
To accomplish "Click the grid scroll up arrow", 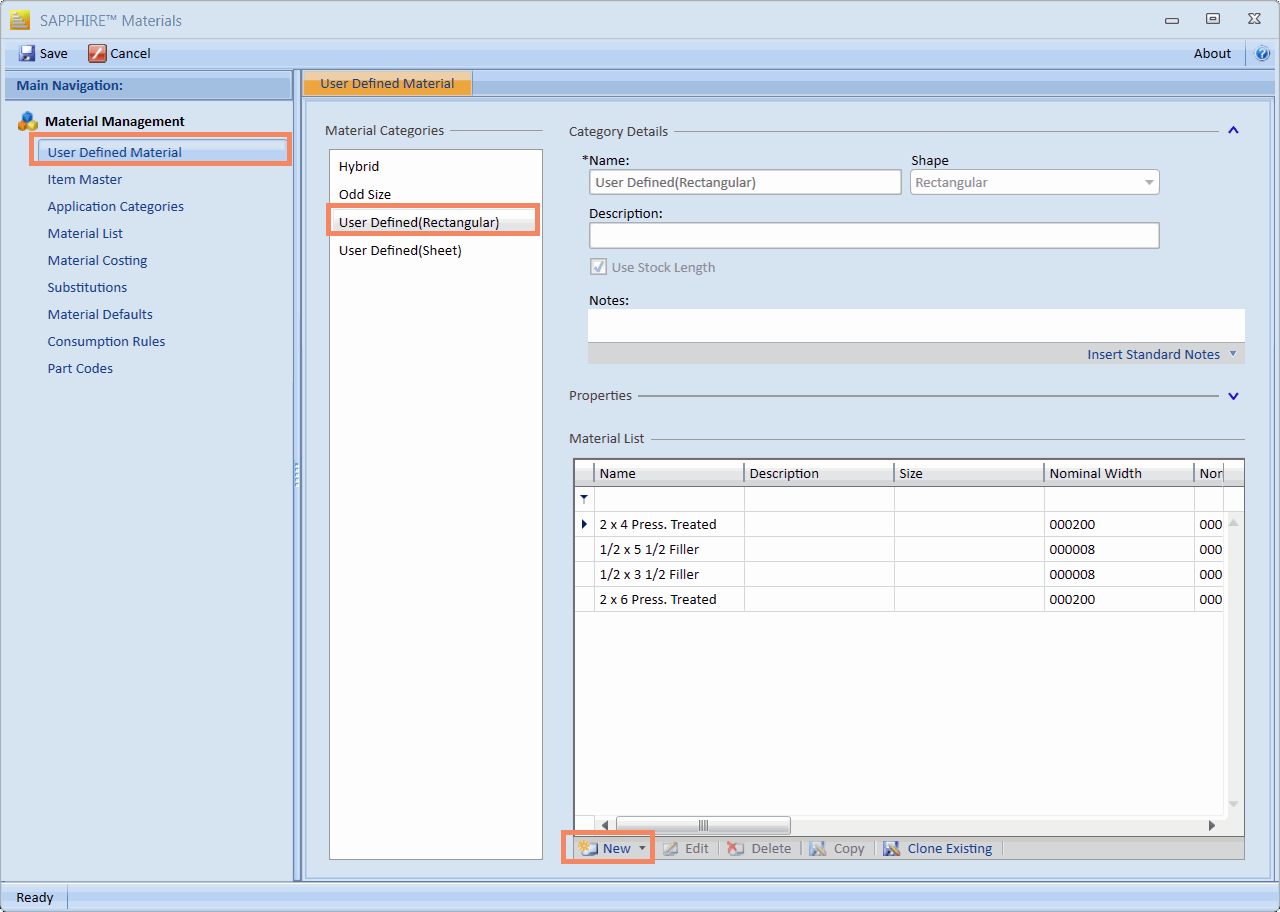I will pos(1234,523).
